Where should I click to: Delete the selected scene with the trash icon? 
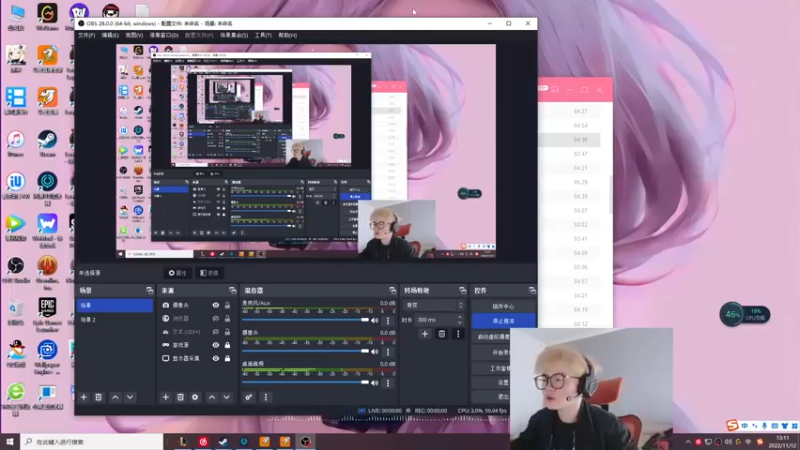pos(98,397)
